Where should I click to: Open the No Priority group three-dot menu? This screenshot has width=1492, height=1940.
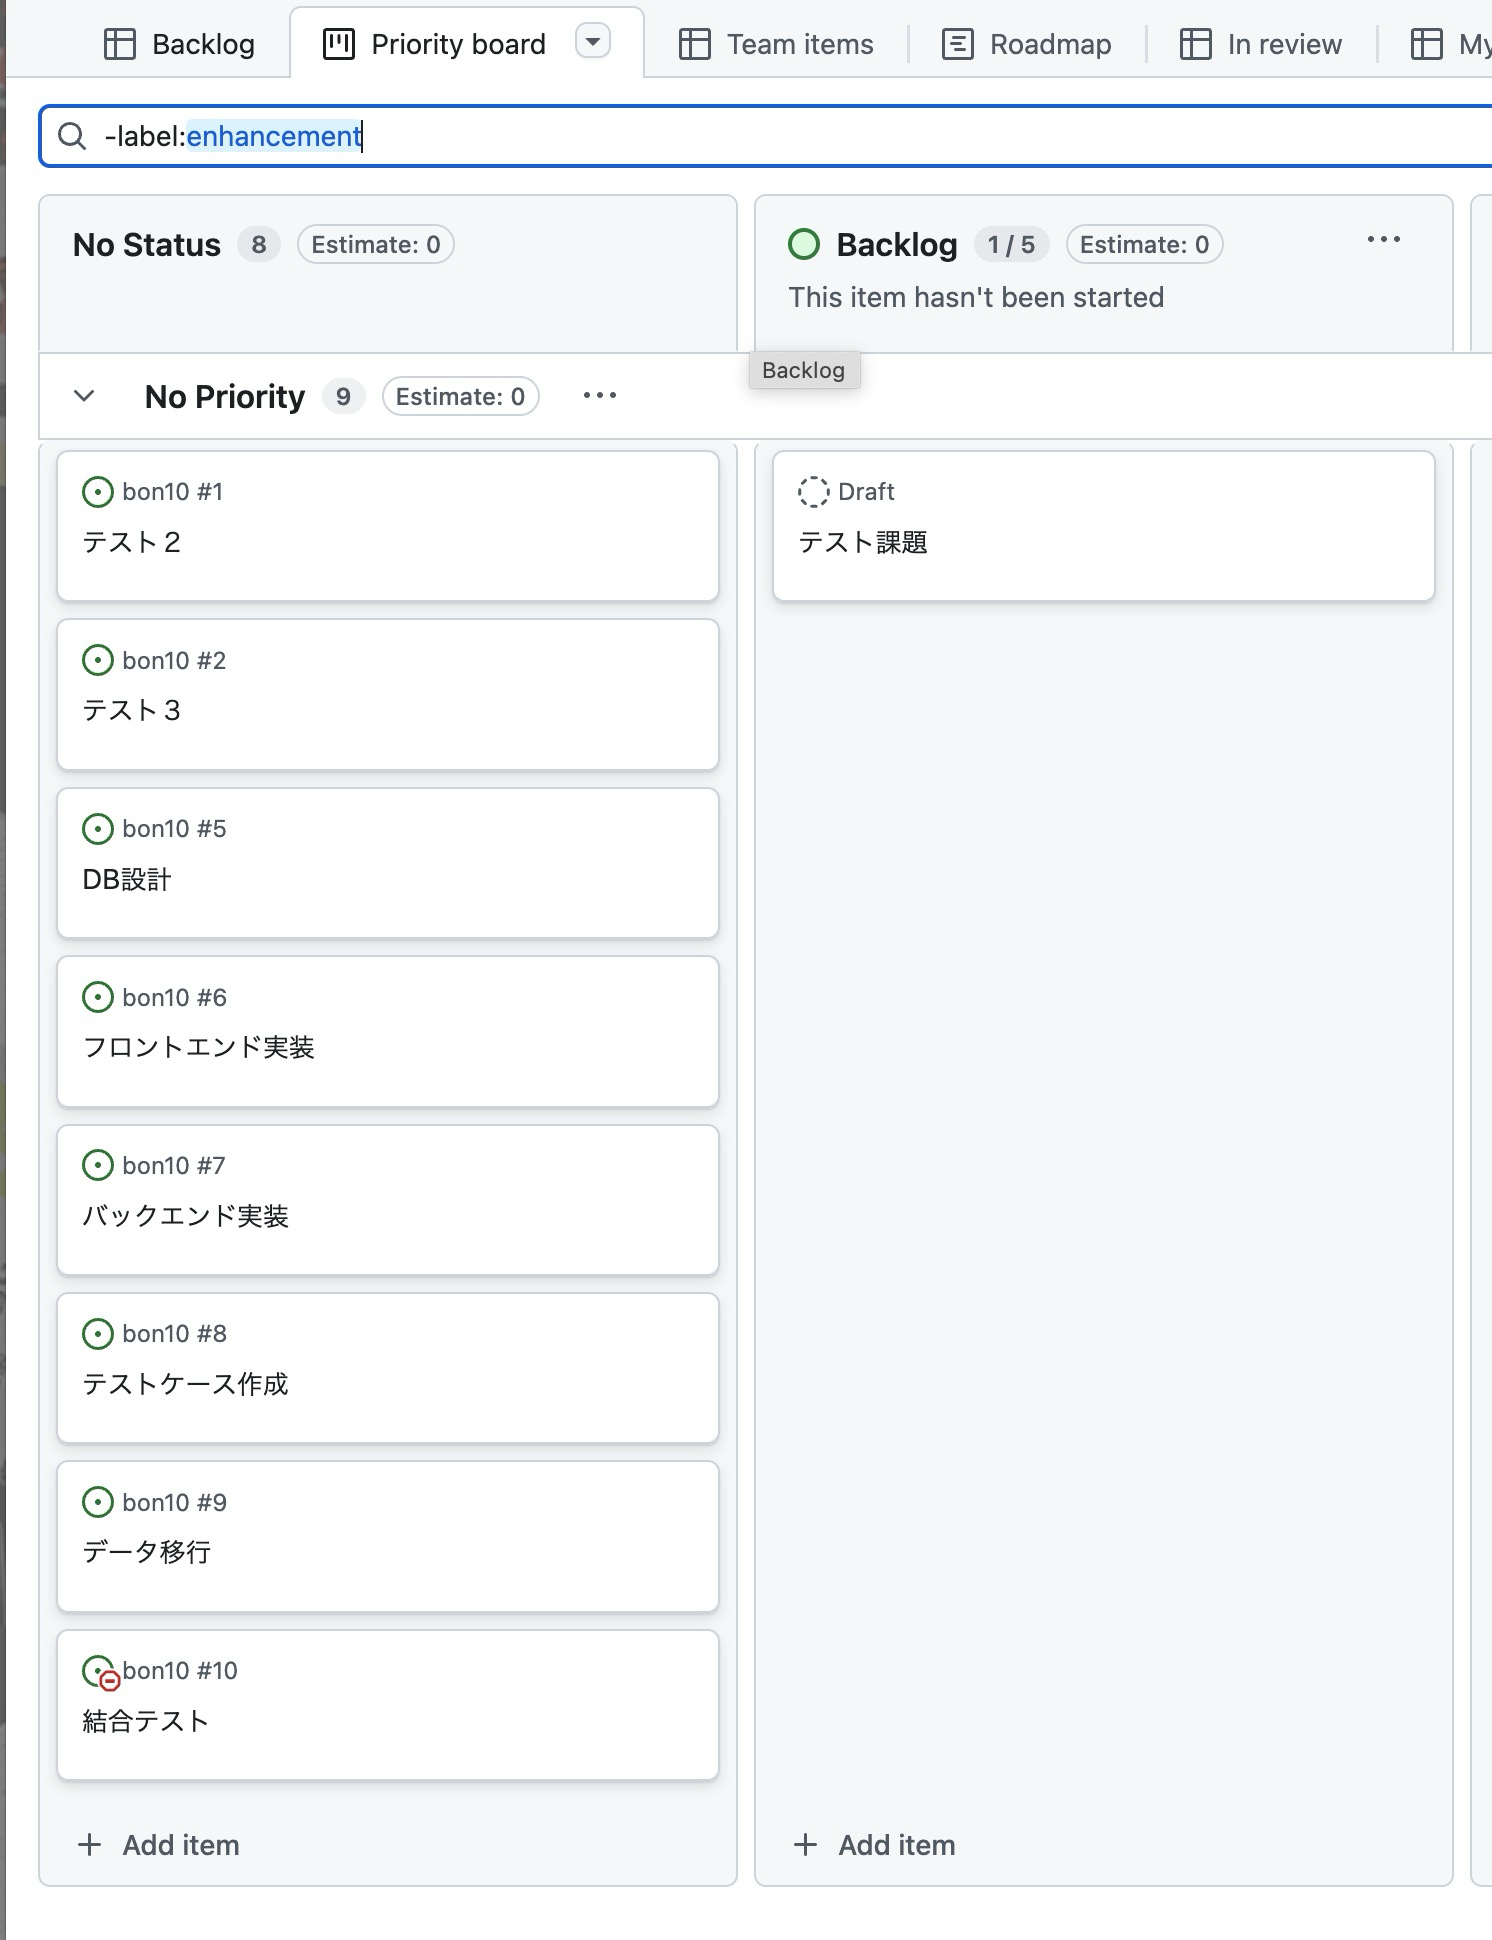[x=600, y=396]
